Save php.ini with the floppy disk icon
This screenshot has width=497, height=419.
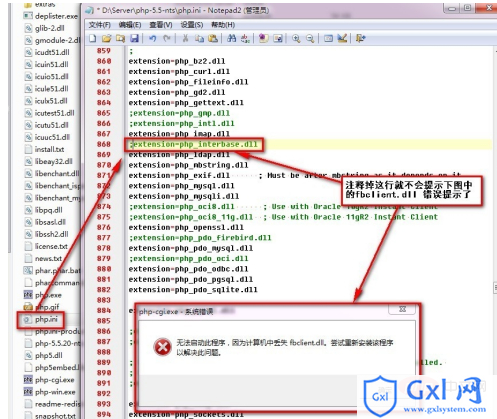pyautogui.click(x=134, y=39)
